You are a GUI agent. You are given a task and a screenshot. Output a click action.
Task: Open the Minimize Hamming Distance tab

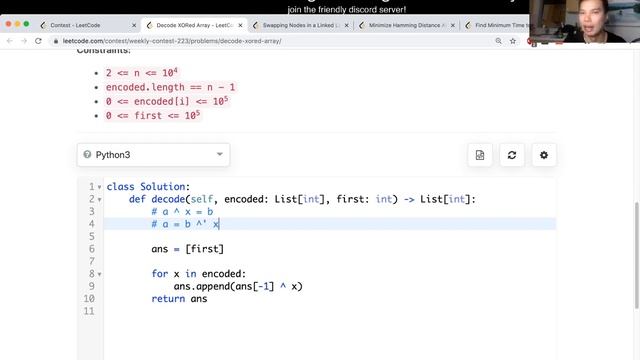(x=407, y=25)
